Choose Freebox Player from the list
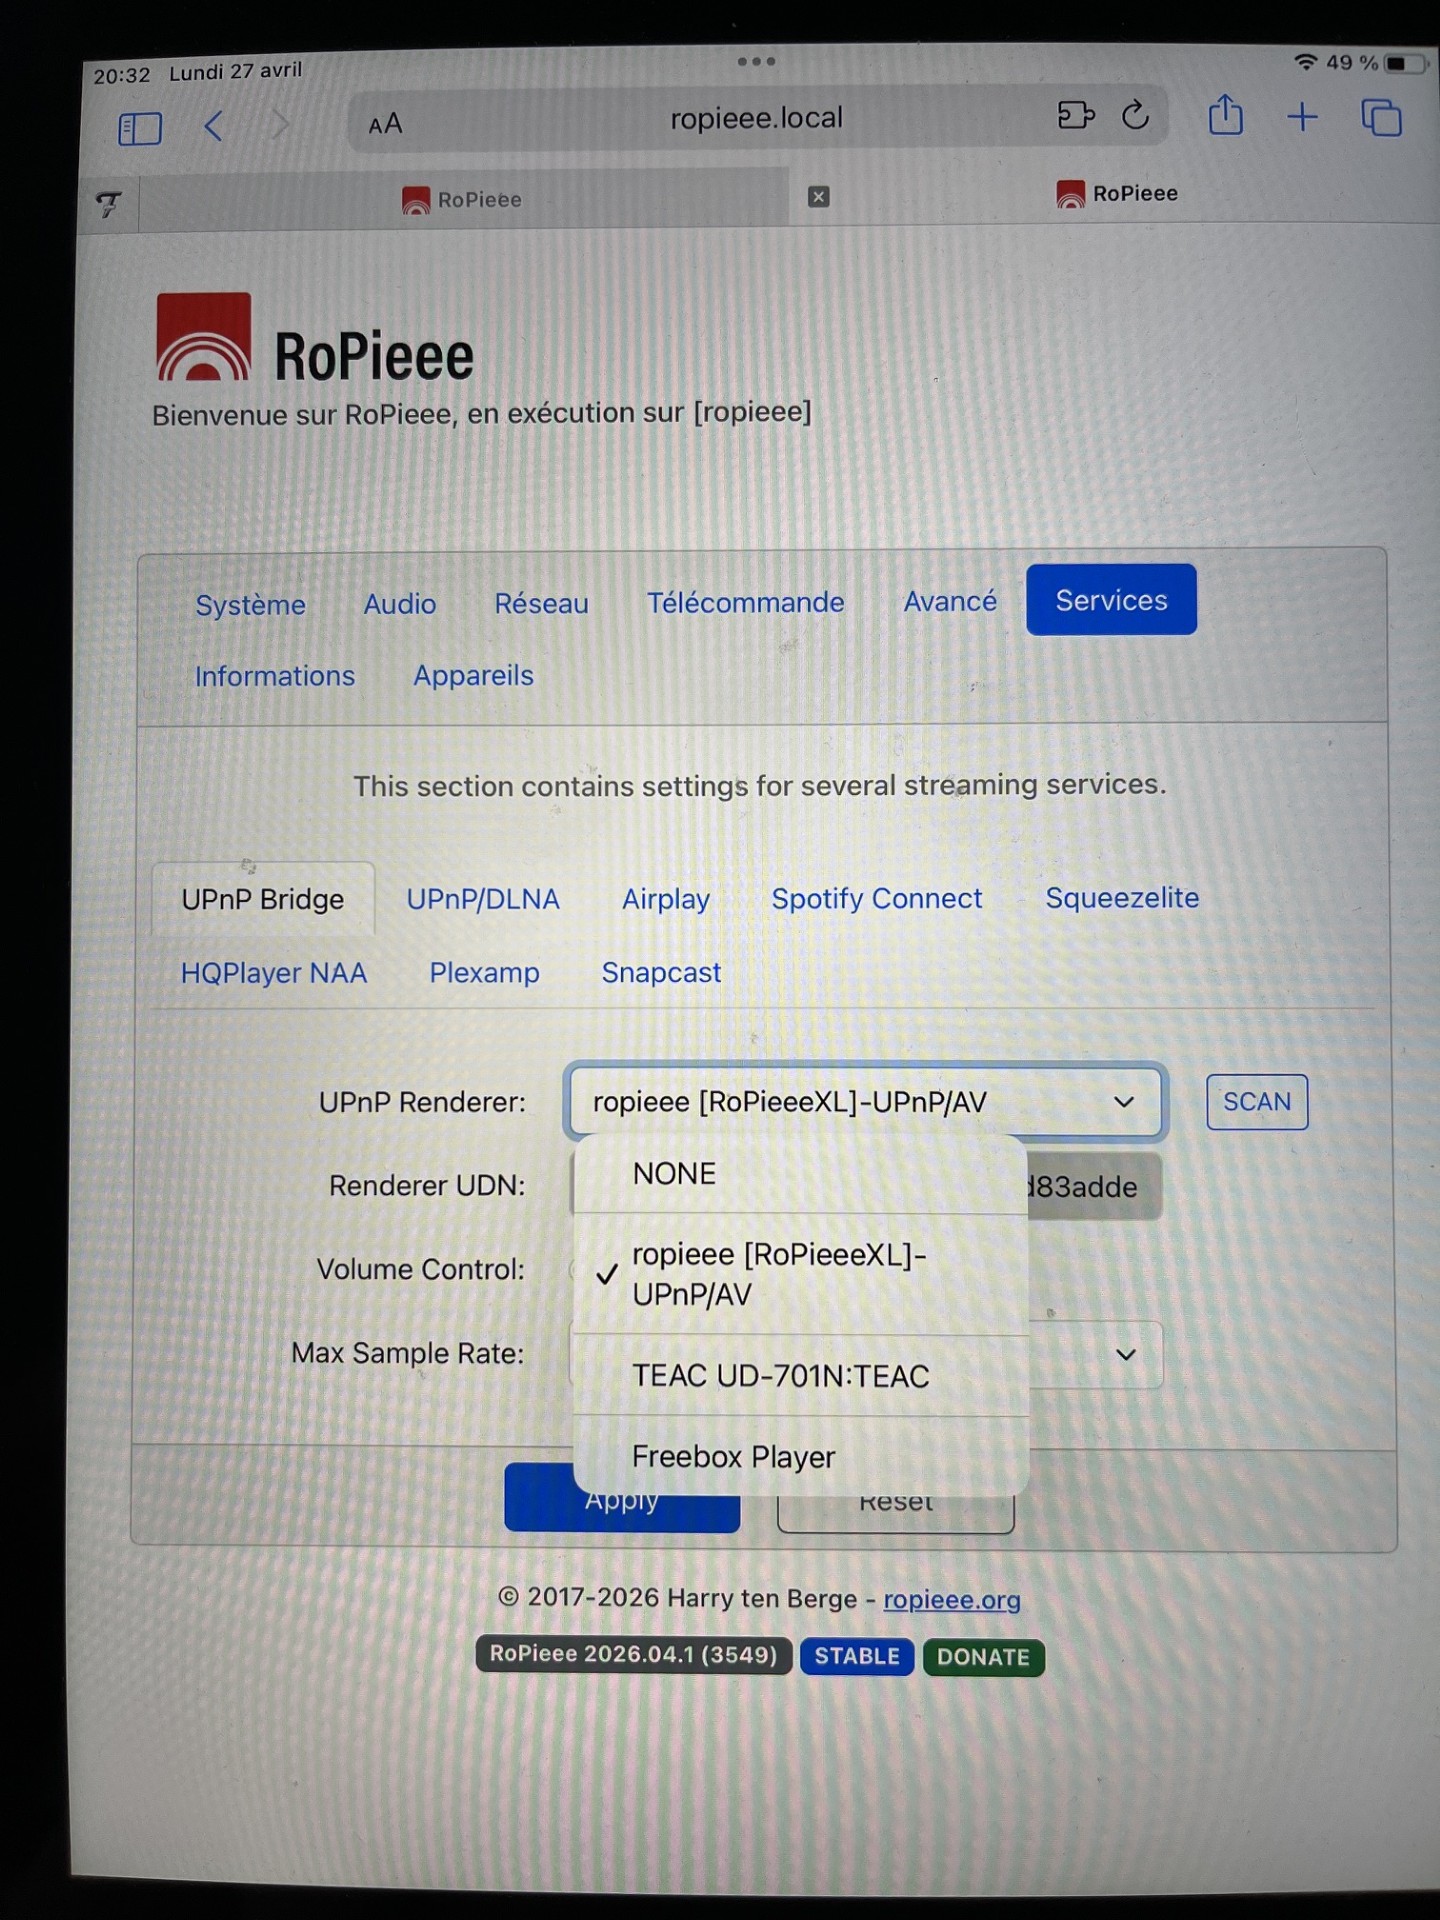The image size is (1440, 1920). coord(801,1456)
